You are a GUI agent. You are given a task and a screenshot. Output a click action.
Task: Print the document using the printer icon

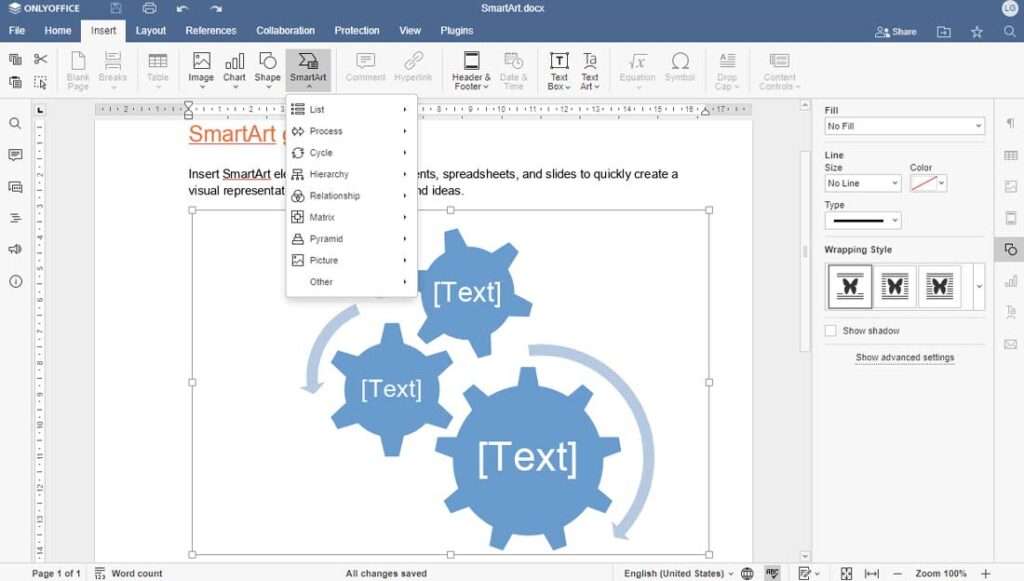click(150, 8)
